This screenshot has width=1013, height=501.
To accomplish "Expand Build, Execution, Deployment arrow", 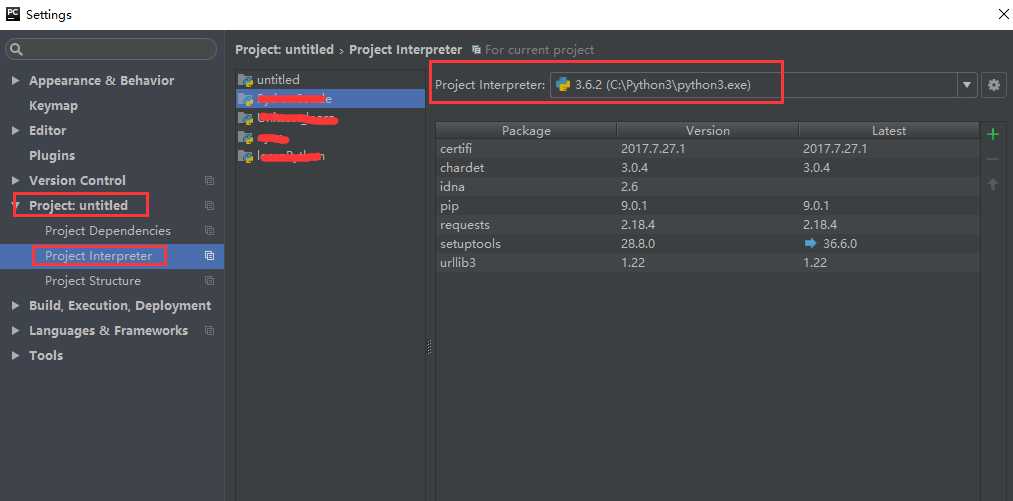I will (x=16, y=306).
